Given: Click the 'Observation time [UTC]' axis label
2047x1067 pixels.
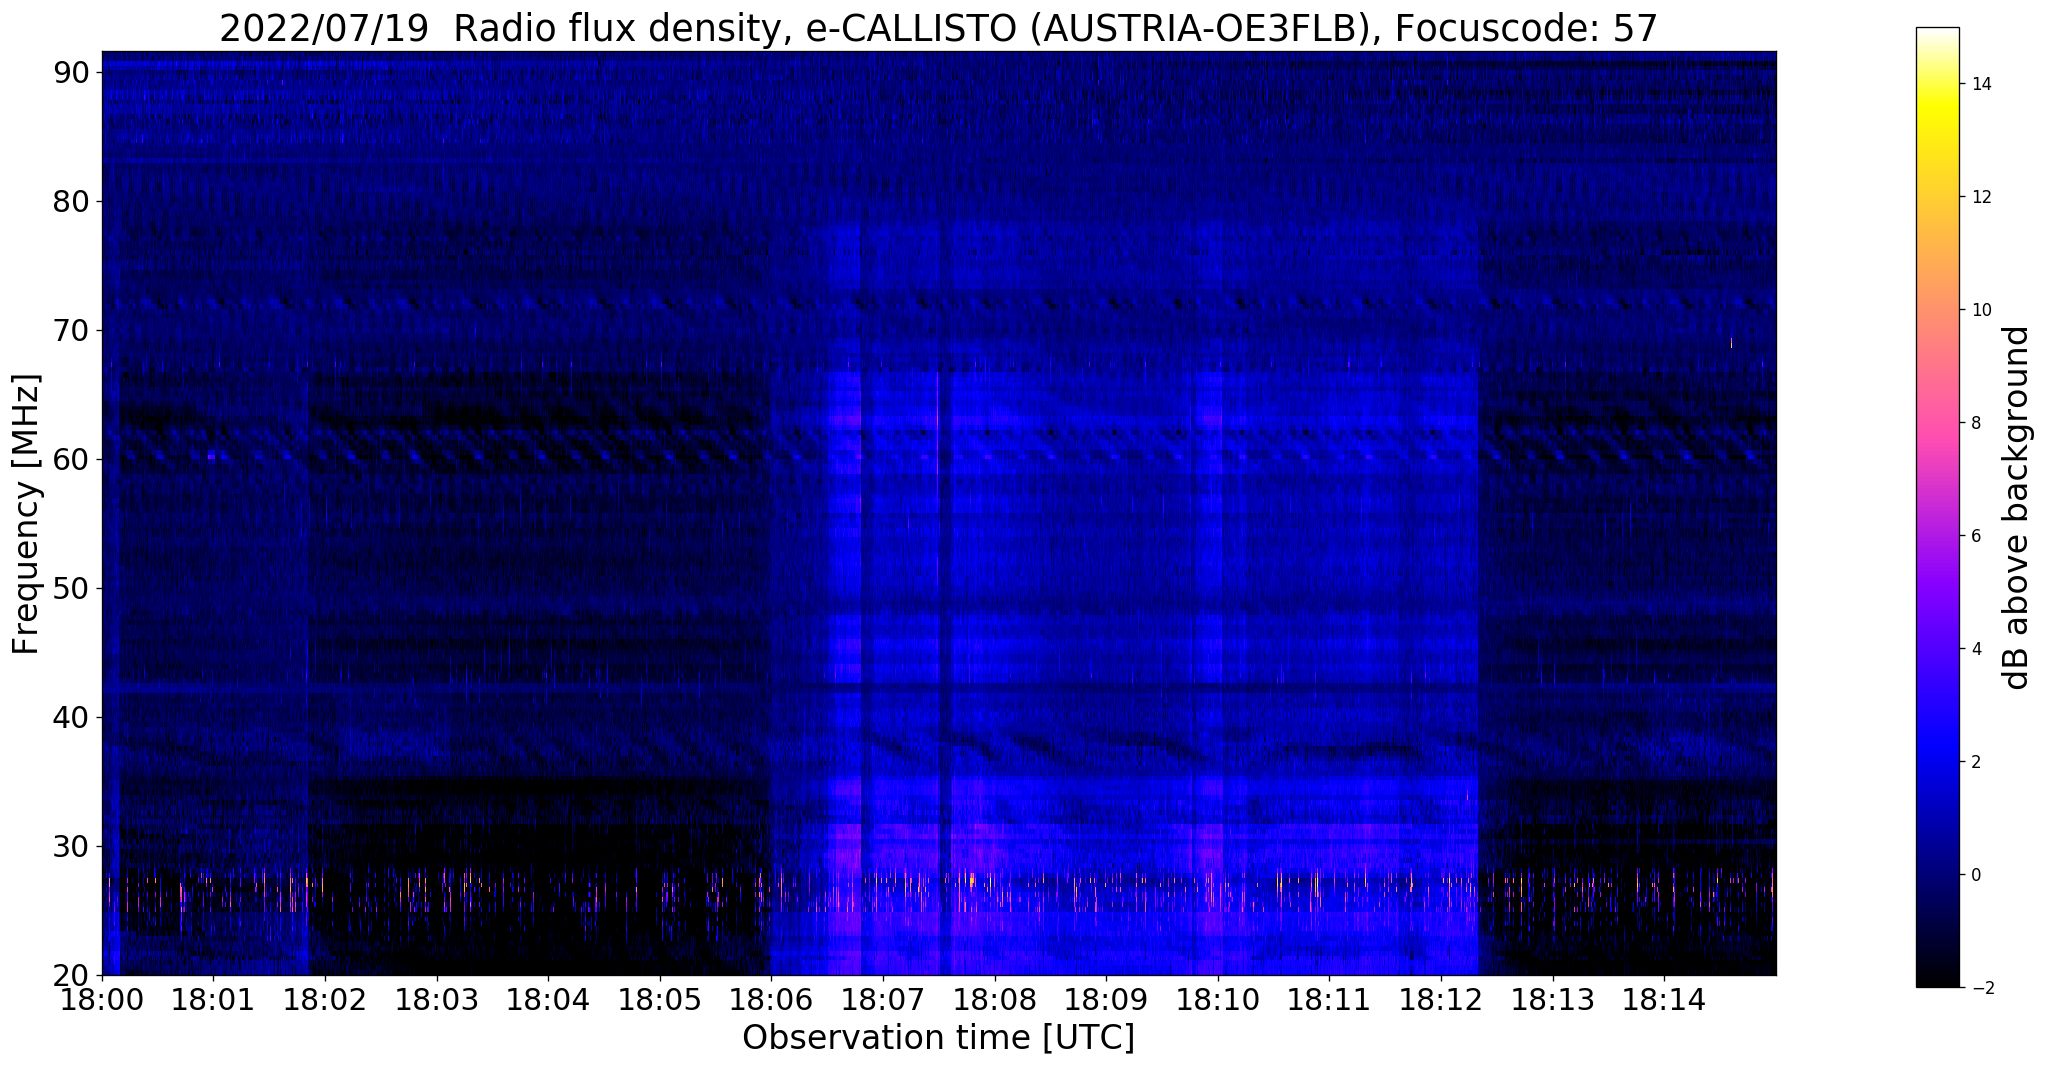Looking at the screenshot, I should tap(938, 1038).
